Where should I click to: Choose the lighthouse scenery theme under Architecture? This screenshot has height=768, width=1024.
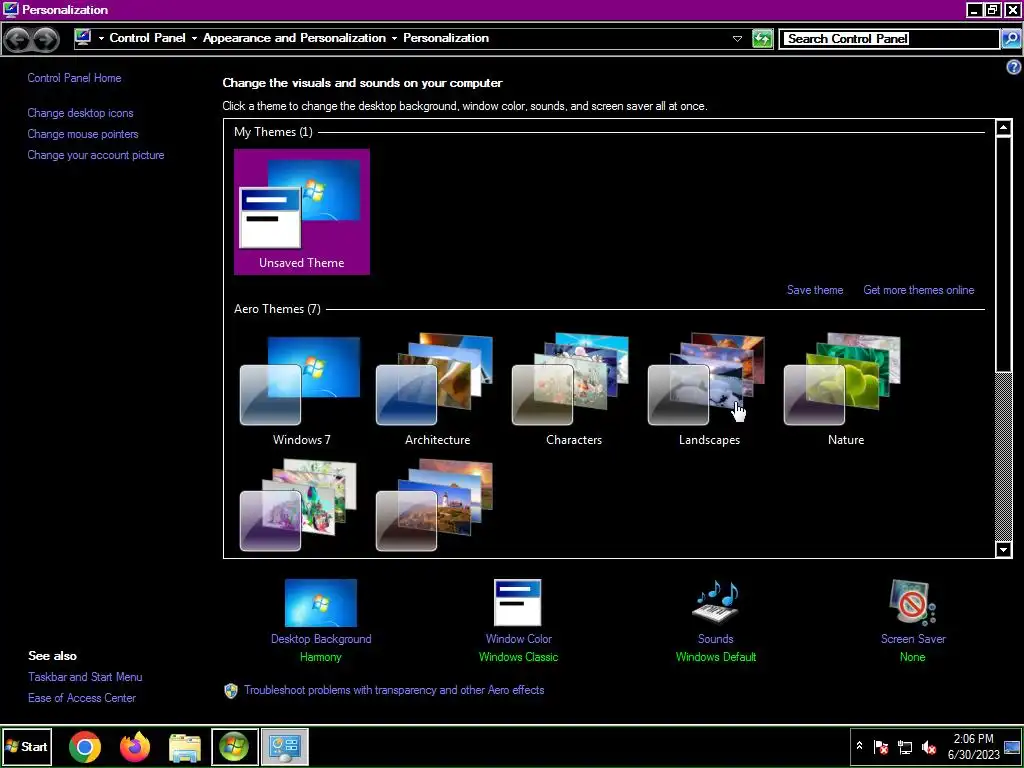tap(436, 505)
